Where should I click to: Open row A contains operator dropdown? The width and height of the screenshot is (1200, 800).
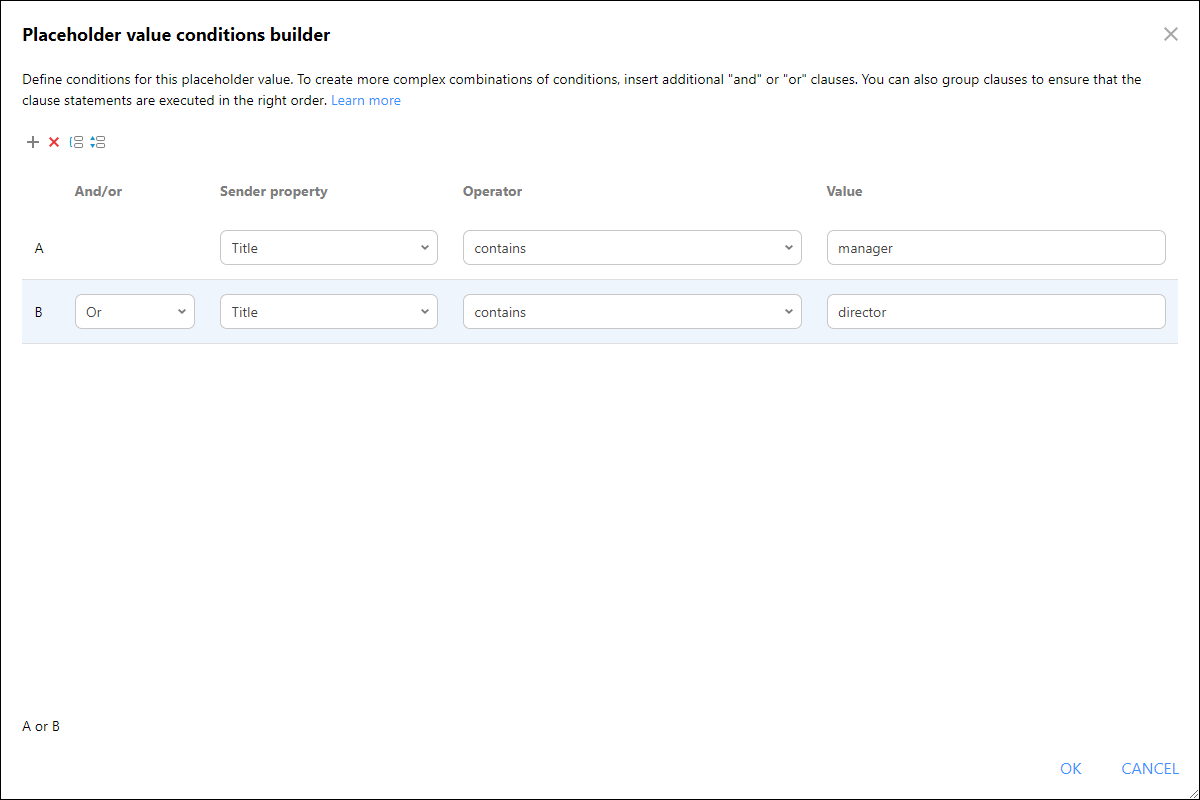pyautogui.click(x=632, y=248)
